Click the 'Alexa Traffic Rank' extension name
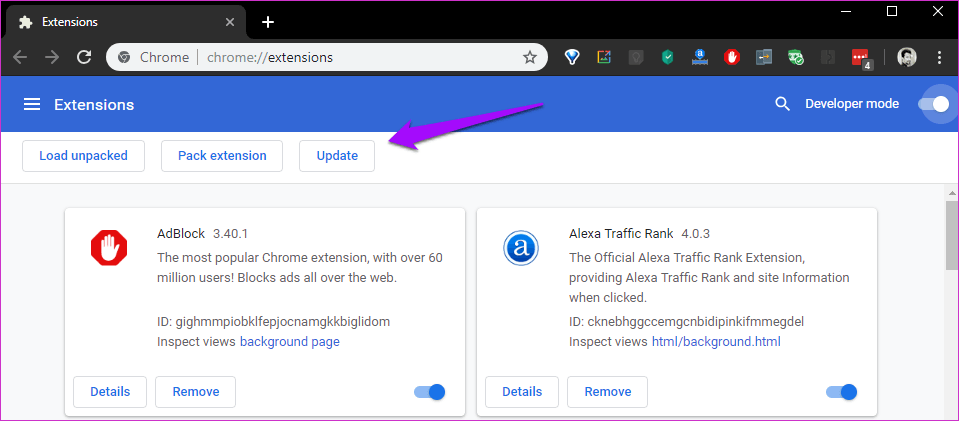 tap(621, 234)
